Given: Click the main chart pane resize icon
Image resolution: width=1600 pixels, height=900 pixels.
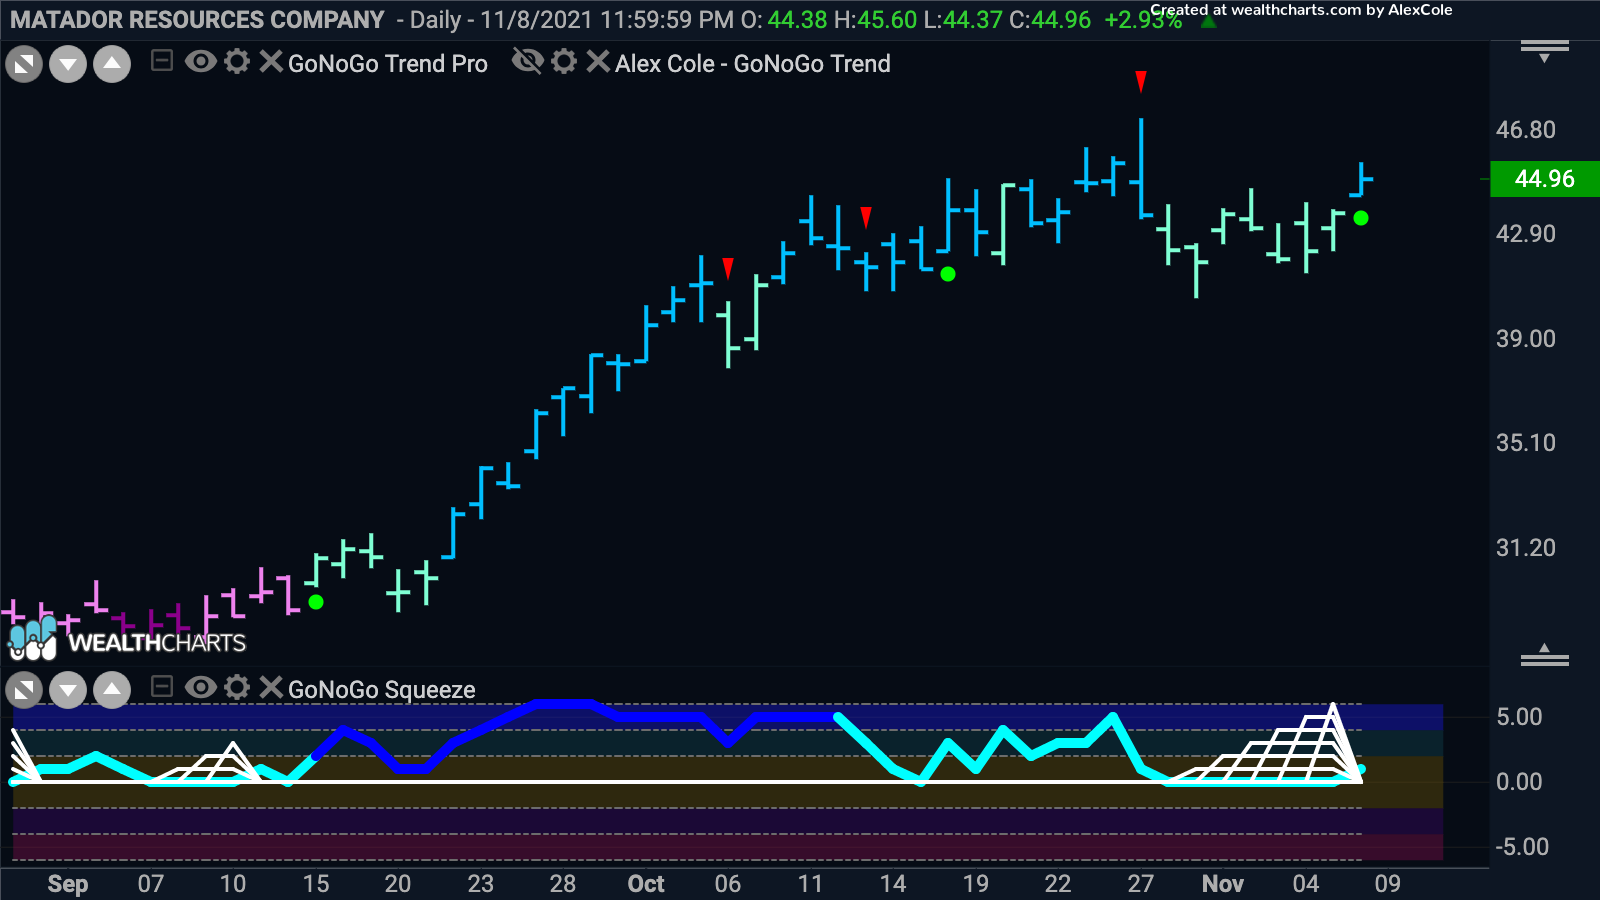Looking at the screenshot, I should [24, 65].
